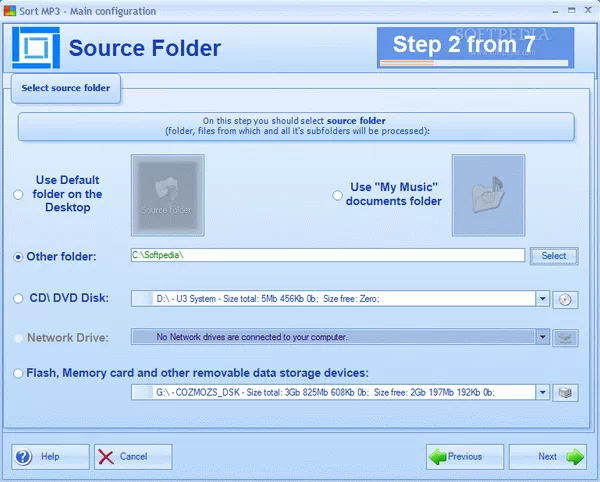Click the Source Folder heading text
600x482 pixels.
[x=145, y=48]
